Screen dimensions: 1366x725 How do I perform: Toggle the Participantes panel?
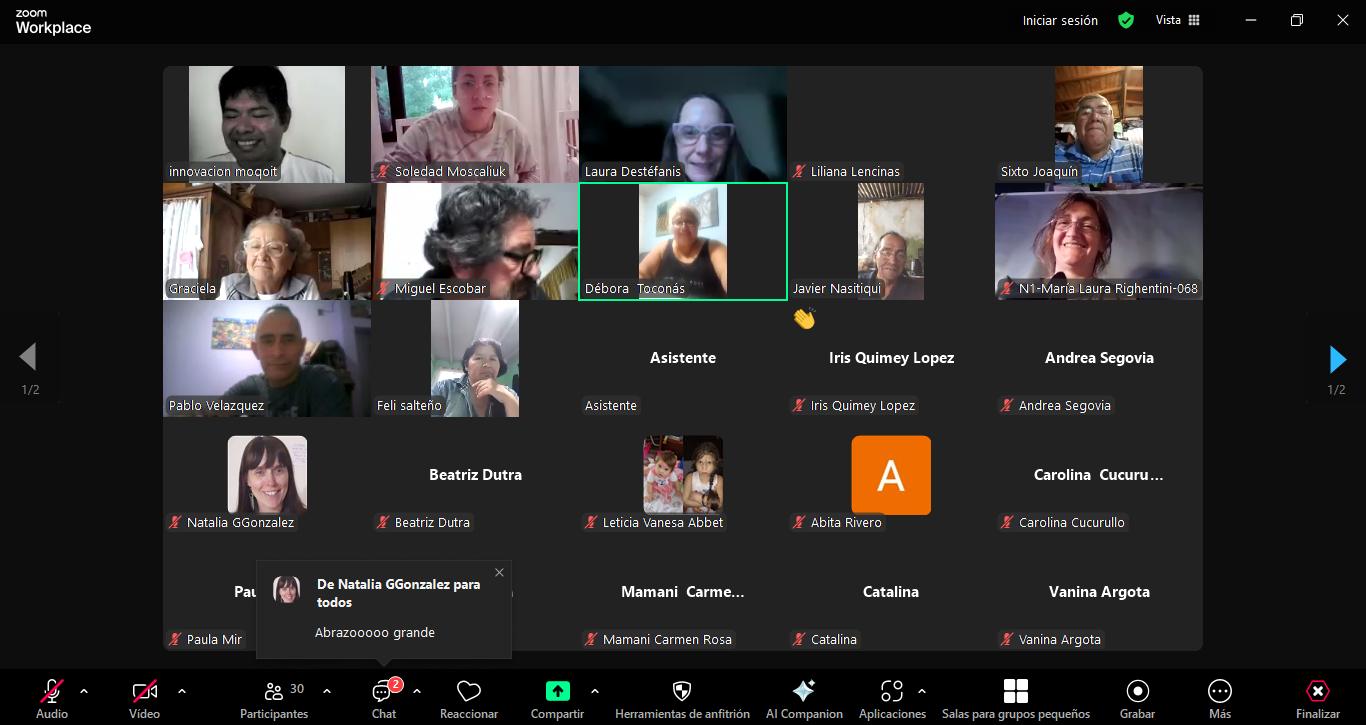point(273,691)
